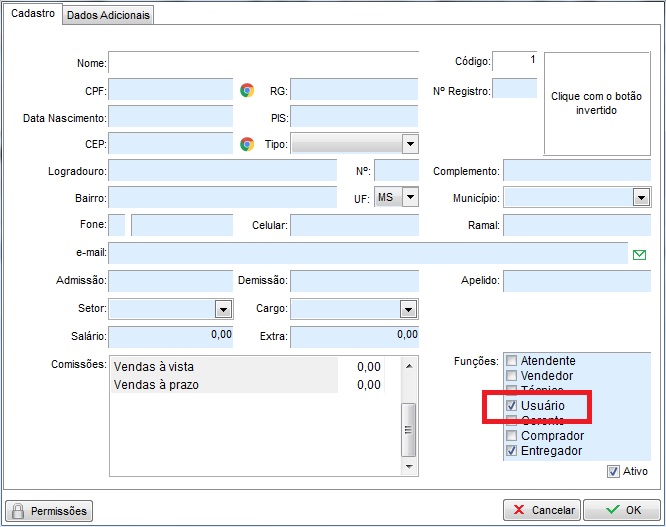
Task: Expand the UF state dropdown
Action: point(410,198)
